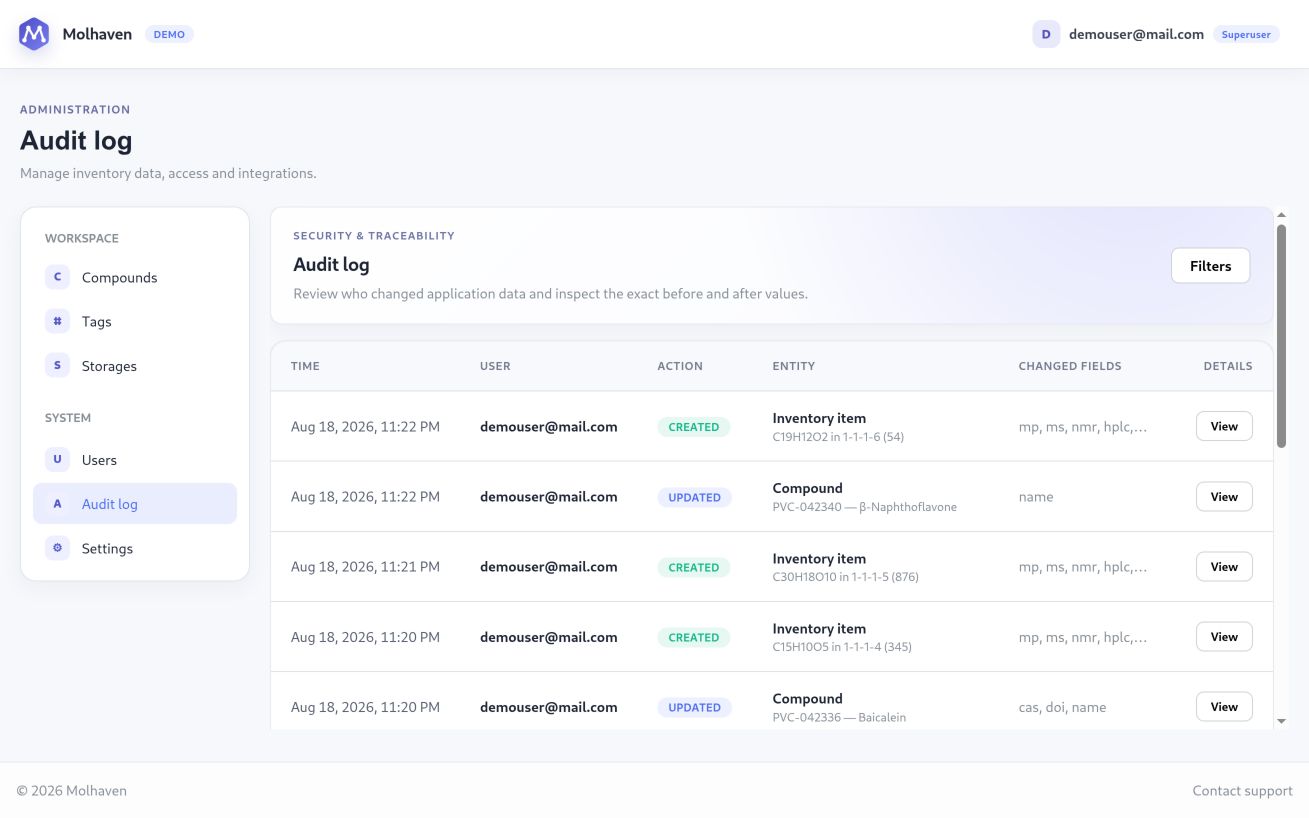This screenshot has width=1309, height=818.
Task: Click the Superuser role badge
Action: tap(1246, 34)
